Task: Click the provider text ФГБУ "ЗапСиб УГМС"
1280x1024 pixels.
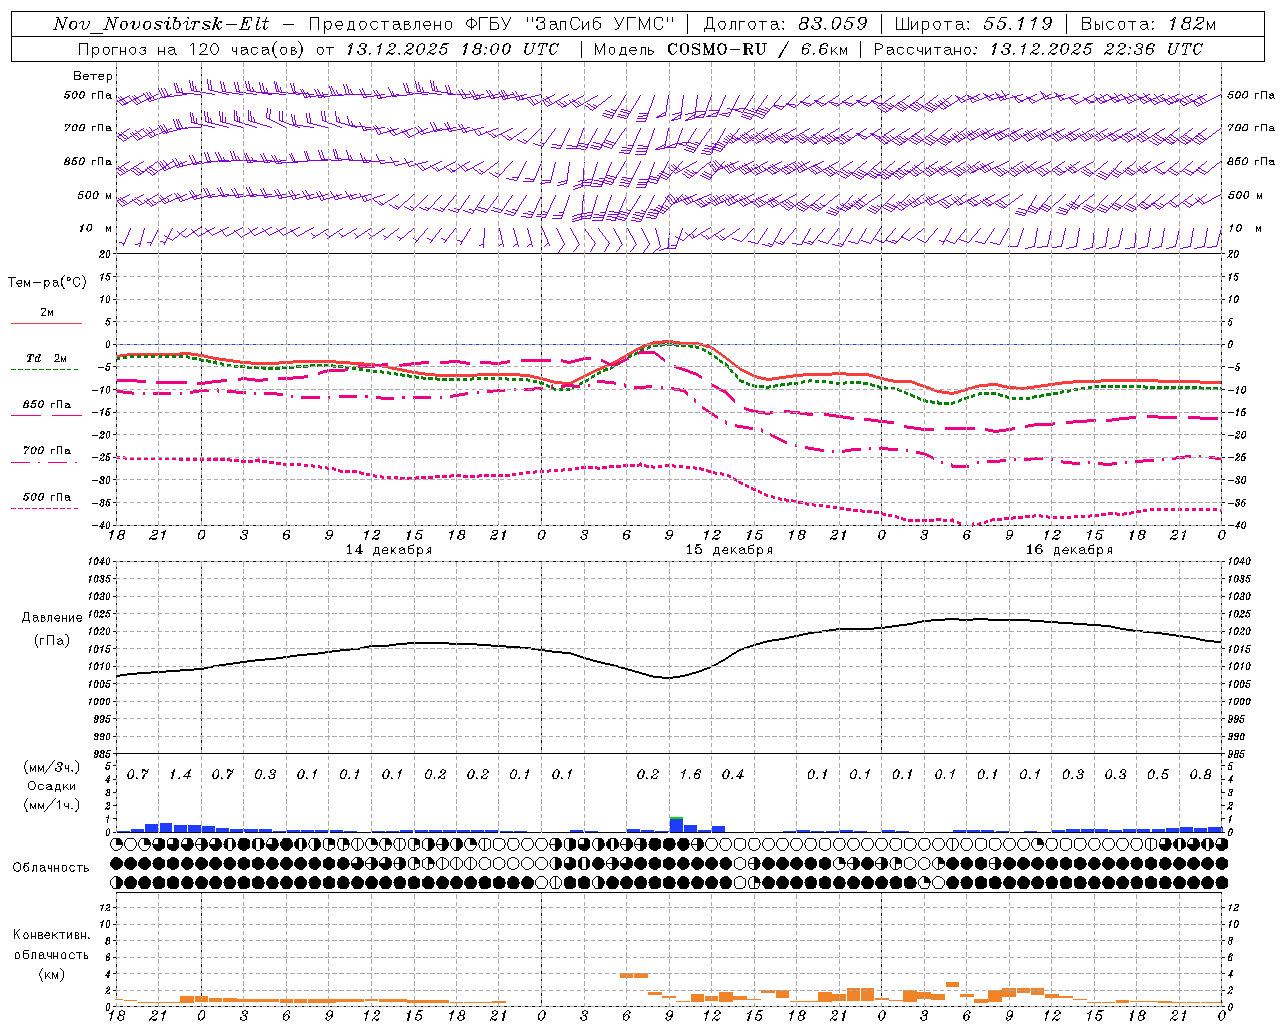Action: pos(571,24)
